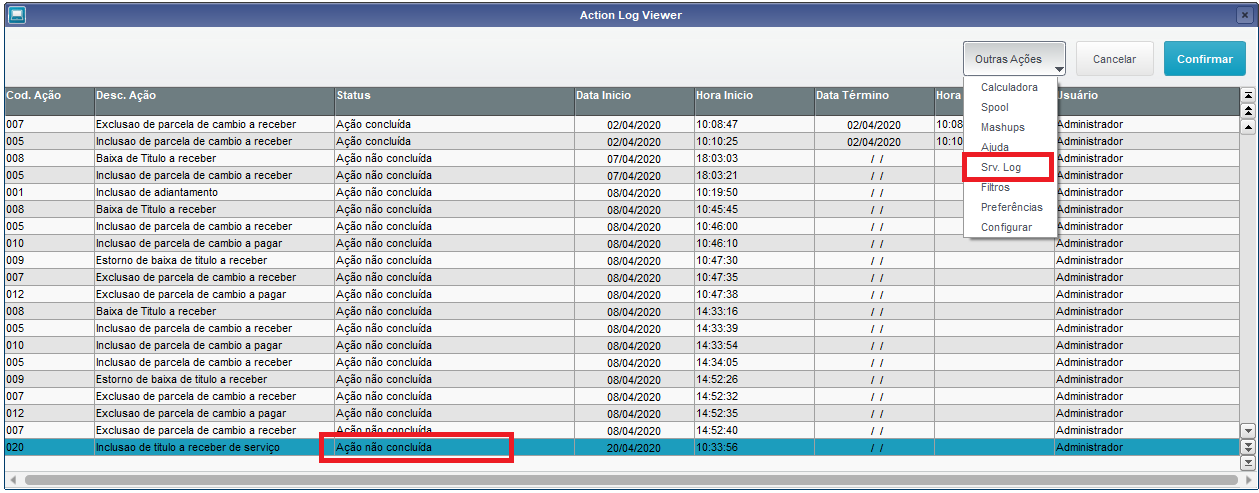This screenshot has height=493, width=1259.
Task: Click 'Ação não concluída' status in 020 row
Action: 454,447
